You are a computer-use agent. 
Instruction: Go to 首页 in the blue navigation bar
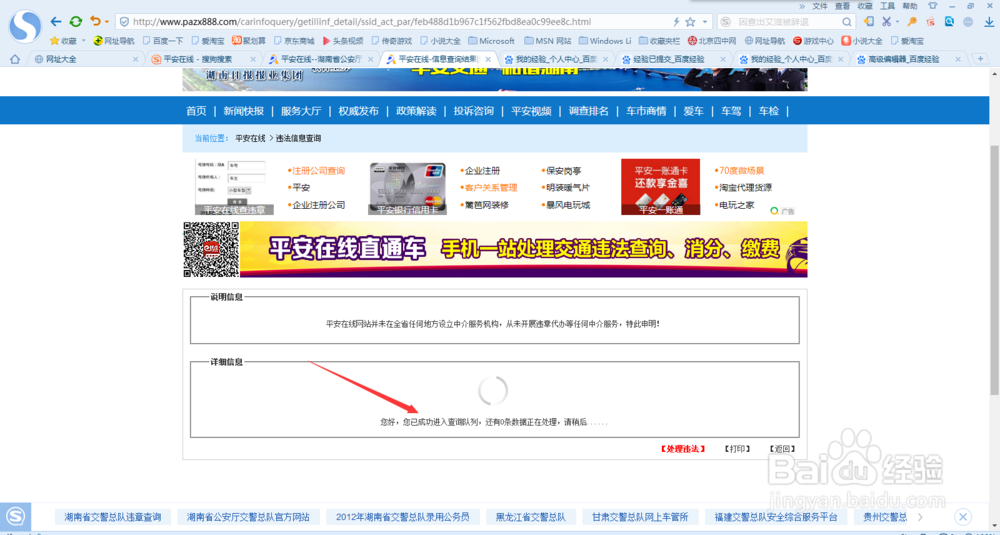[196, 111]
